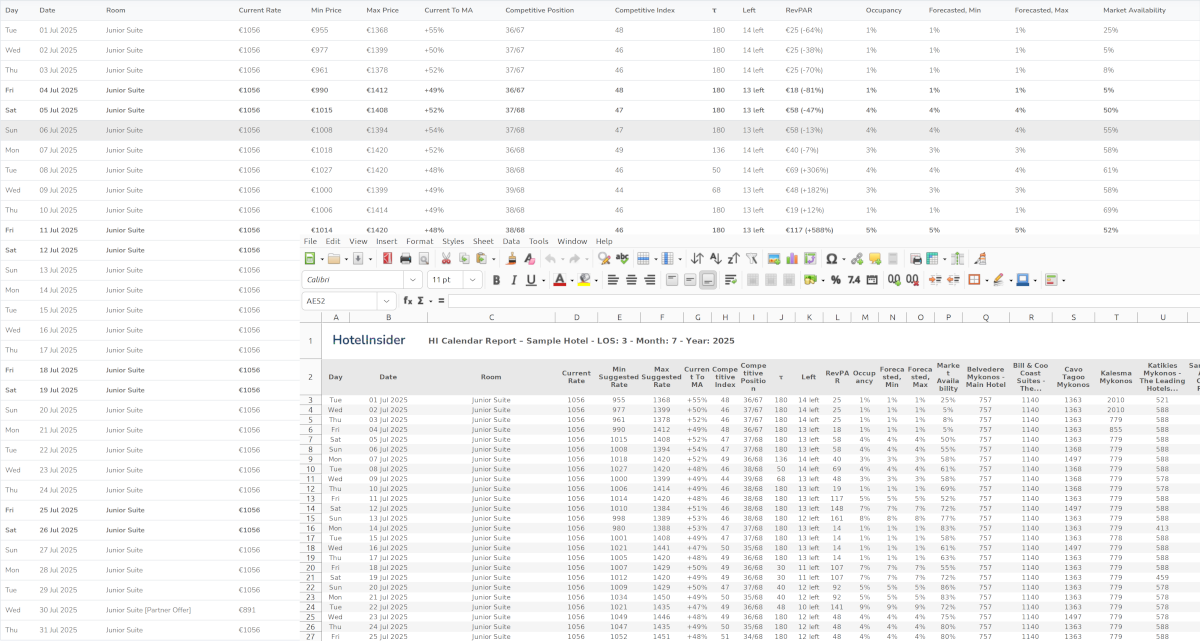Insert special character Omega icon
The image size is (1200, 641).
[x=831, y=258]
